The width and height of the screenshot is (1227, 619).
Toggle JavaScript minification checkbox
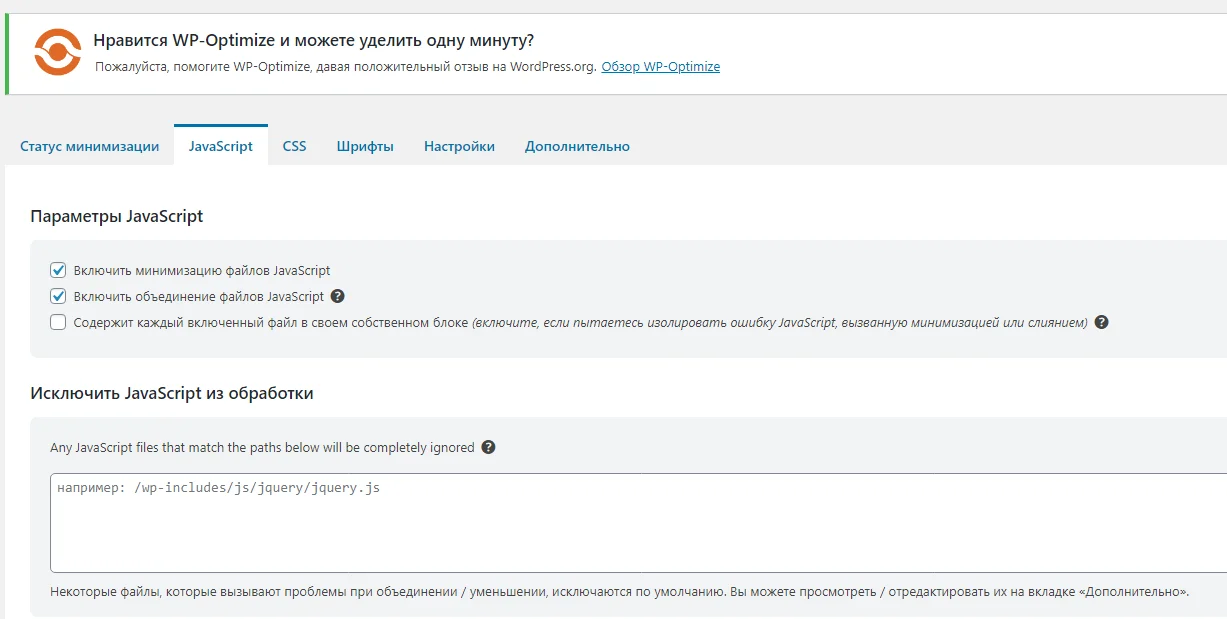58,270
